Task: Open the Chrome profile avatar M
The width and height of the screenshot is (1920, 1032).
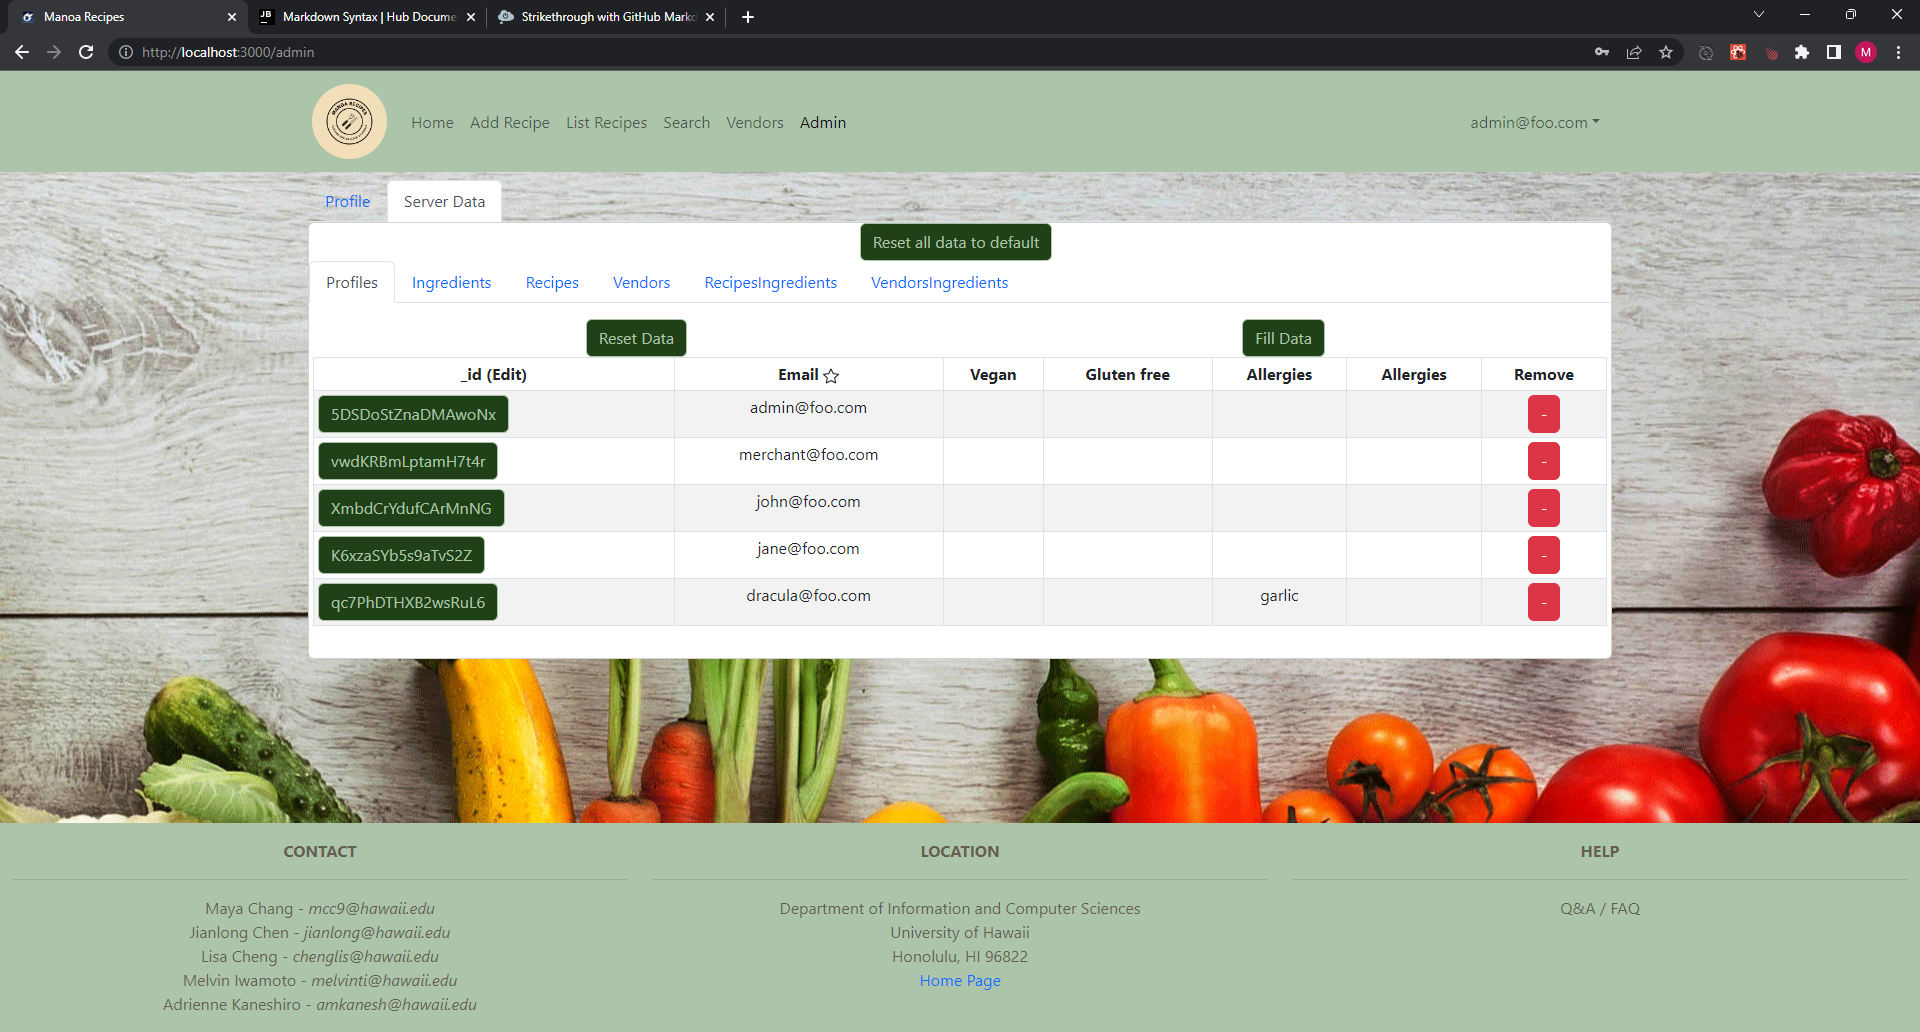Action: click(1866, 52)
